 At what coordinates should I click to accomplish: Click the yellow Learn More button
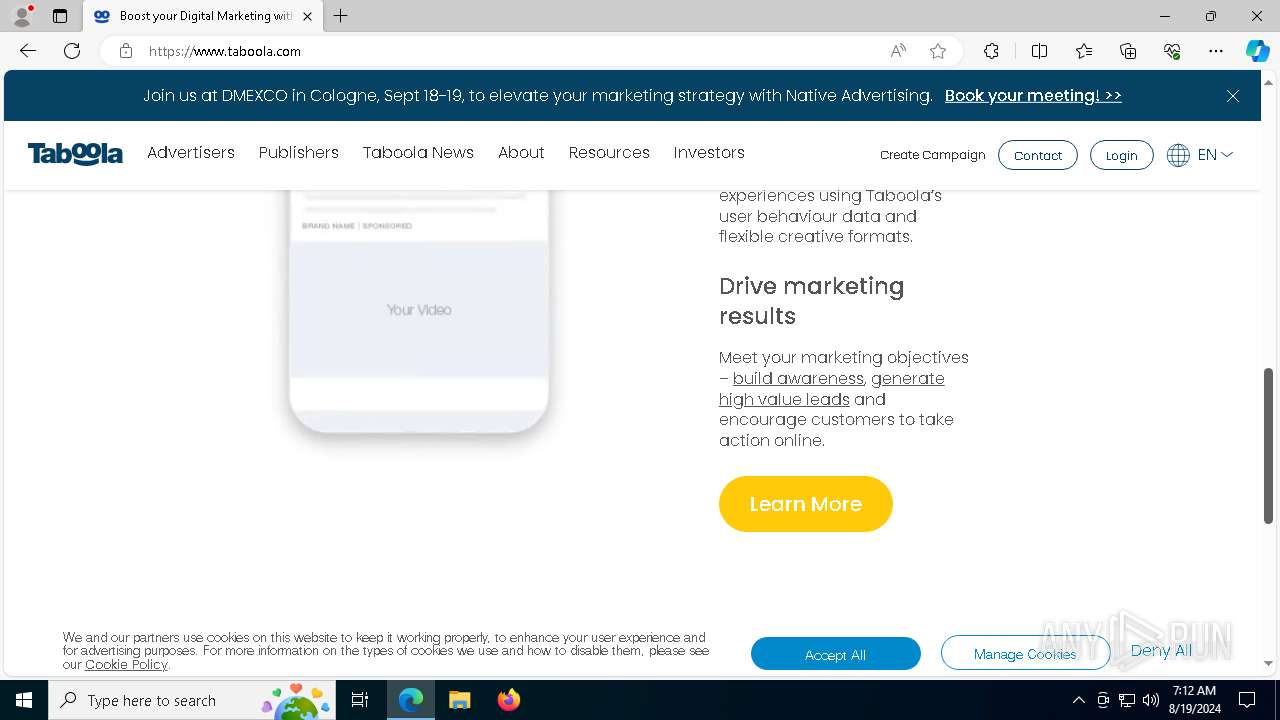click(x=805, y=504)
